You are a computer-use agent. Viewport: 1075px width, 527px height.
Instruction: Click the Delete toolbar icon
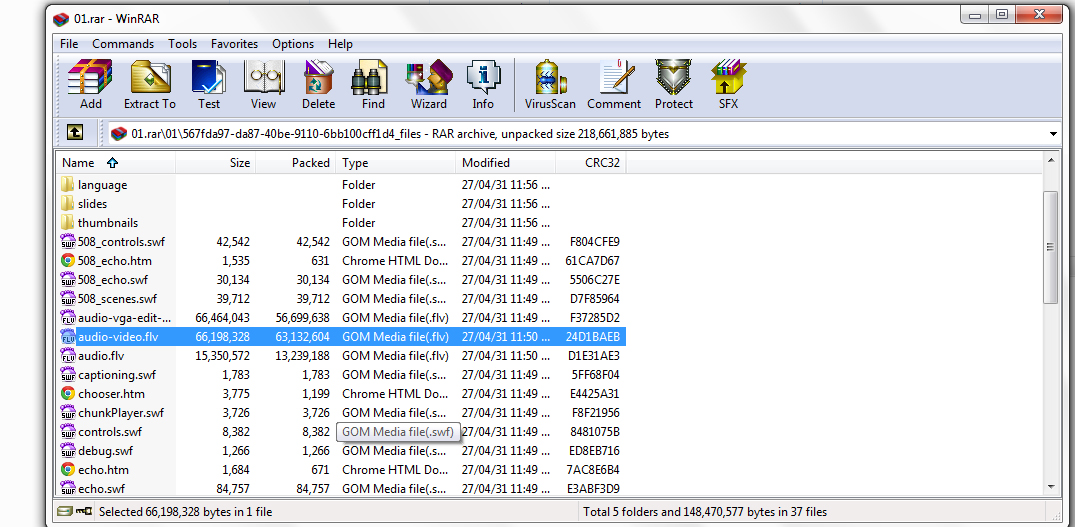318,84
